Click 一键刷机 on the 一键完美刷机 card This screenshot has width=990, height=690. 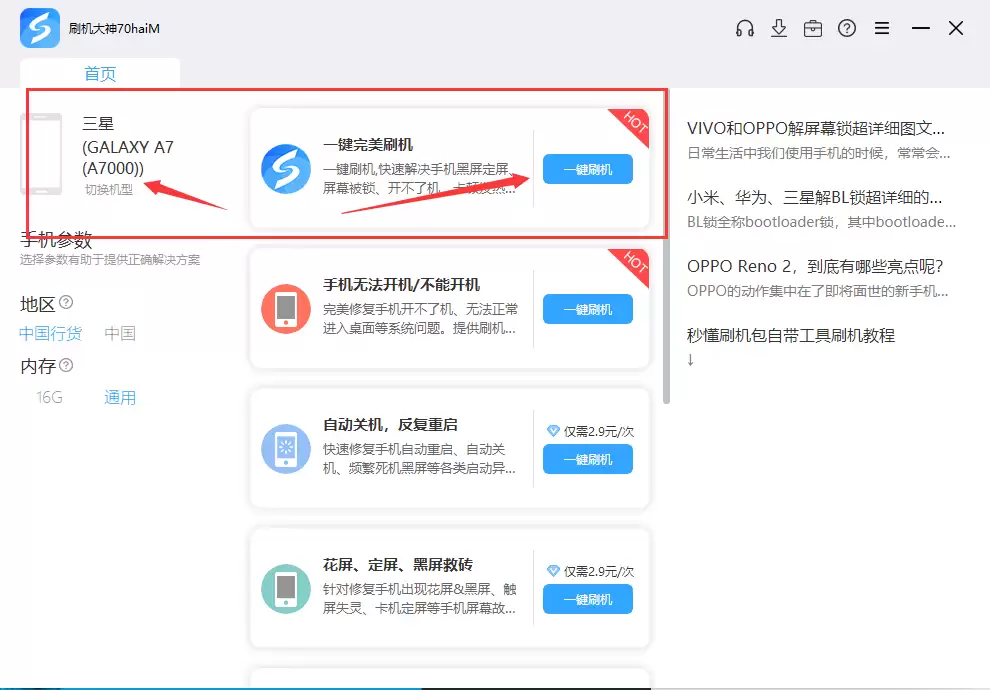click(x=586, y=169)
